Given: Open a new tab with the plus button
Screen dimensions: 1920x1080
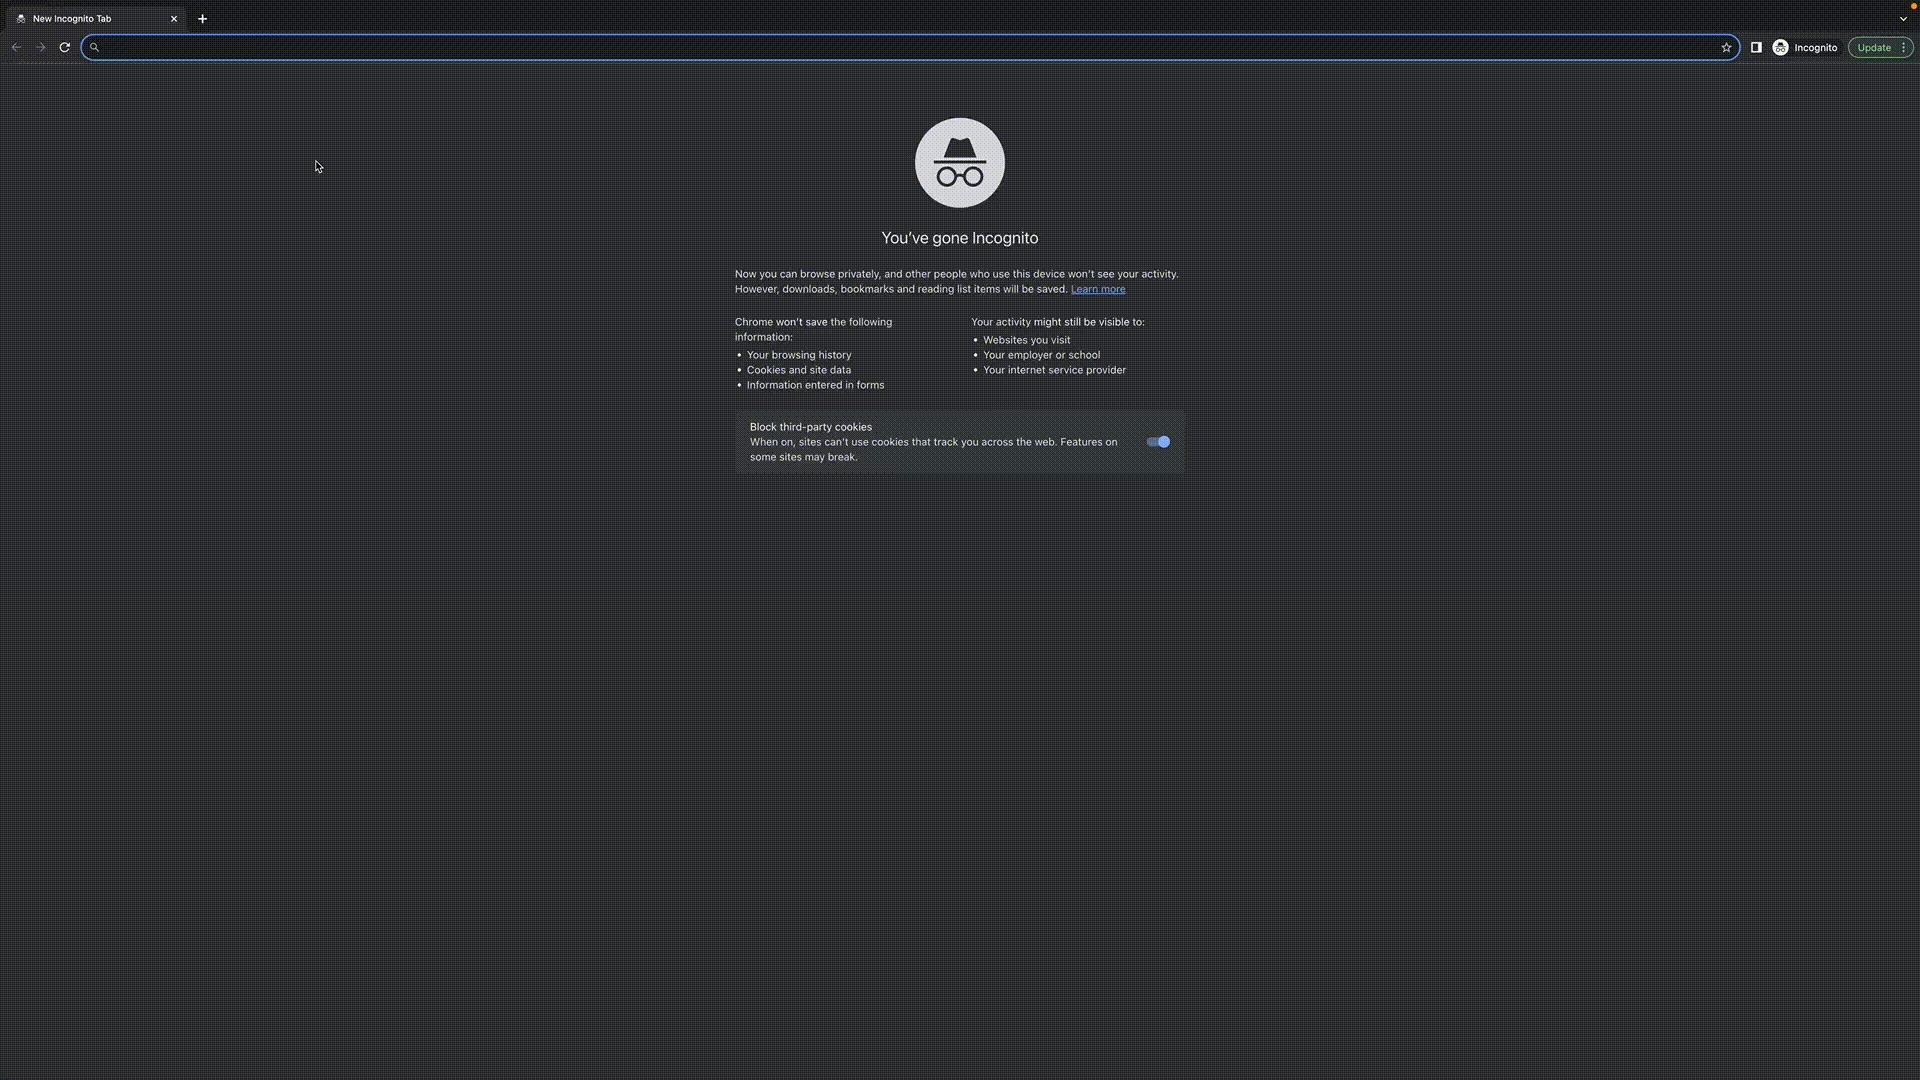Looking at the screenshot, I should pos(202,18).
